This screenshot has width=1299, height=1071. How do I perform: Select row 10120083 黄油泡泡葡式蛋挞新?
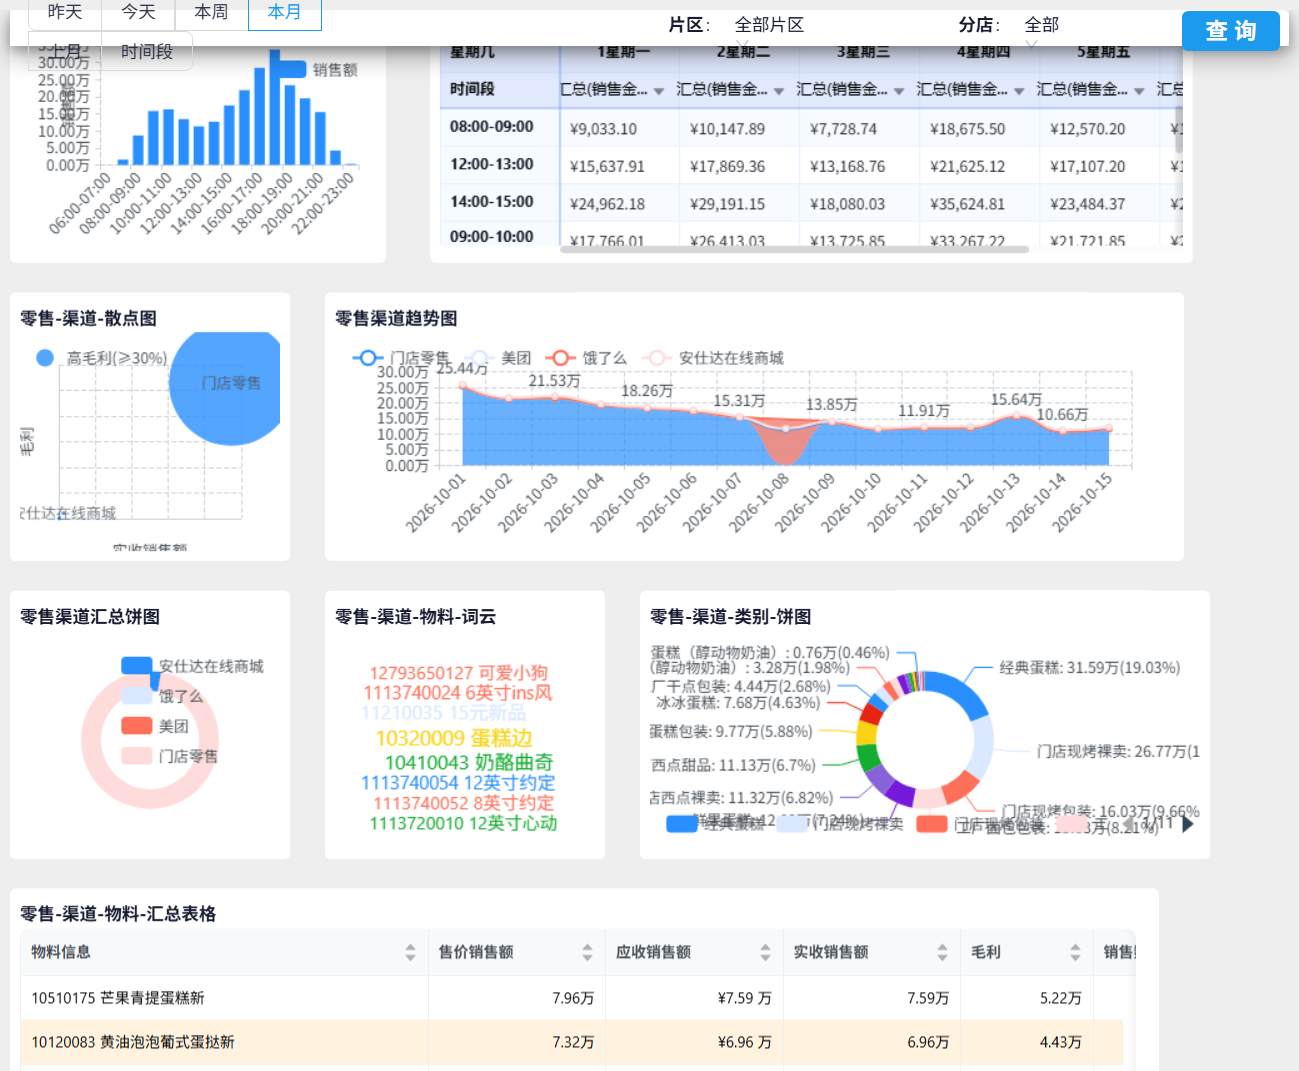[572, 1042]
